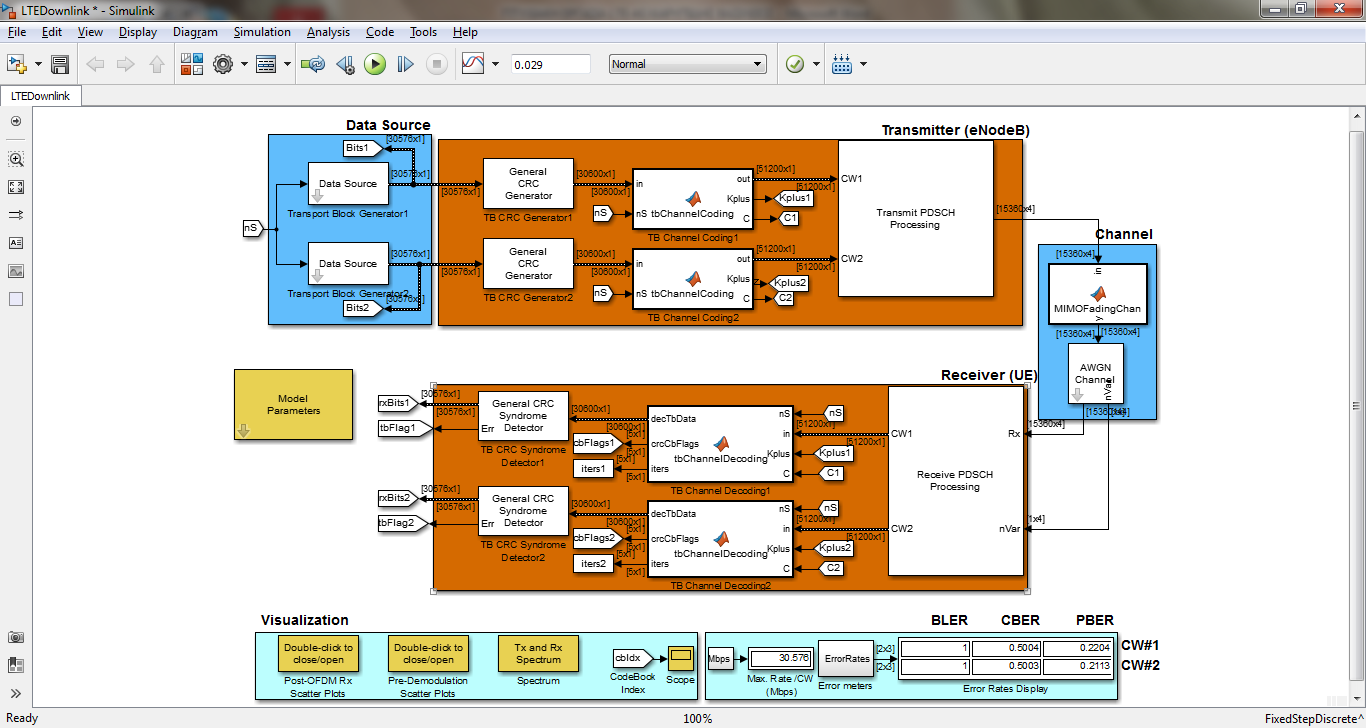Click the Forward navigation arrow

[x=126, y=64]
